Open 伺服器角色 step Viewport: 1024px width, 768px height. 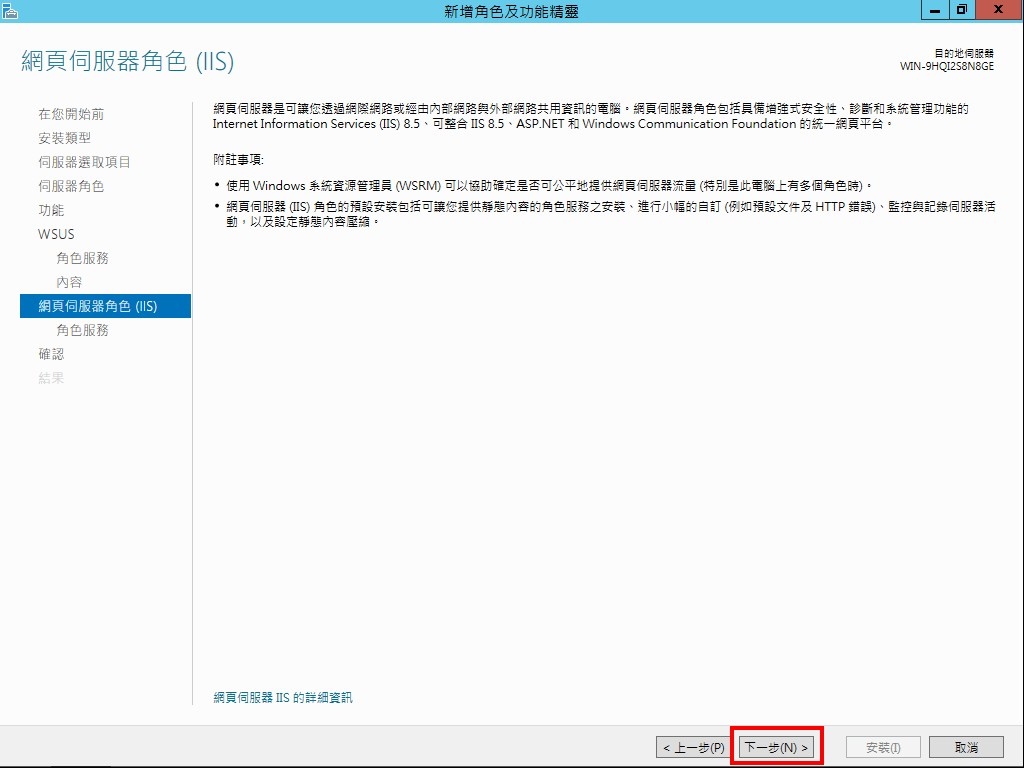tap(71, 186)
